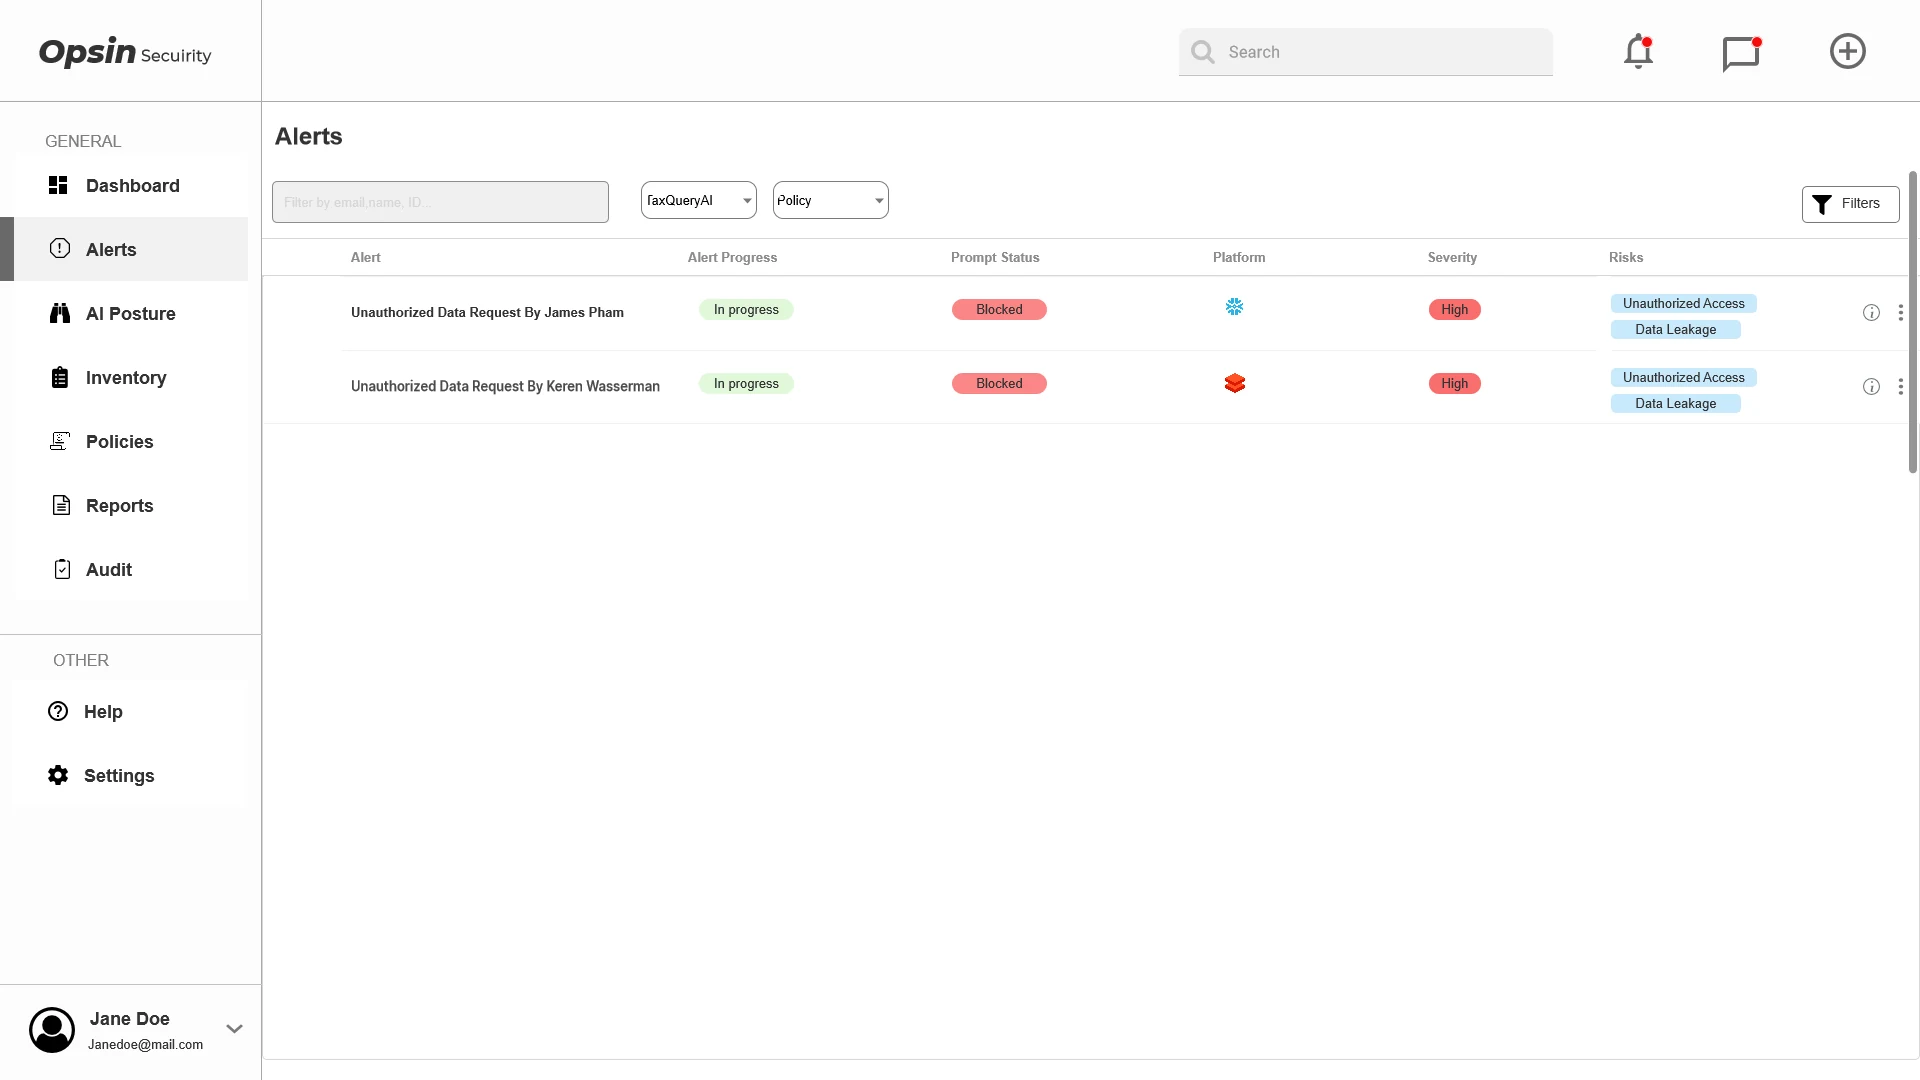Open the Policy dropdown
1920x1080 pixels.
(830, 200)
